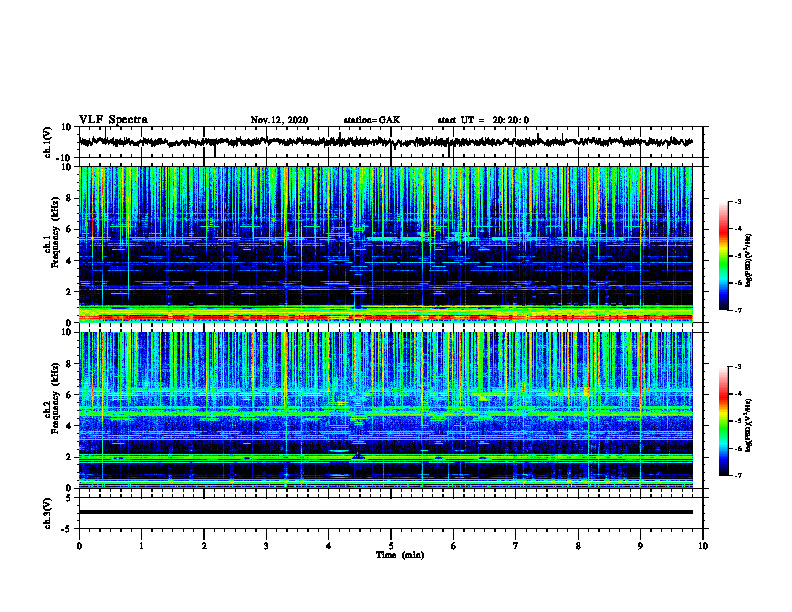This screenshot has height=612, width=792.
Task: Select the "start UT = 20:20:0" text
Action: click(483, 120)
